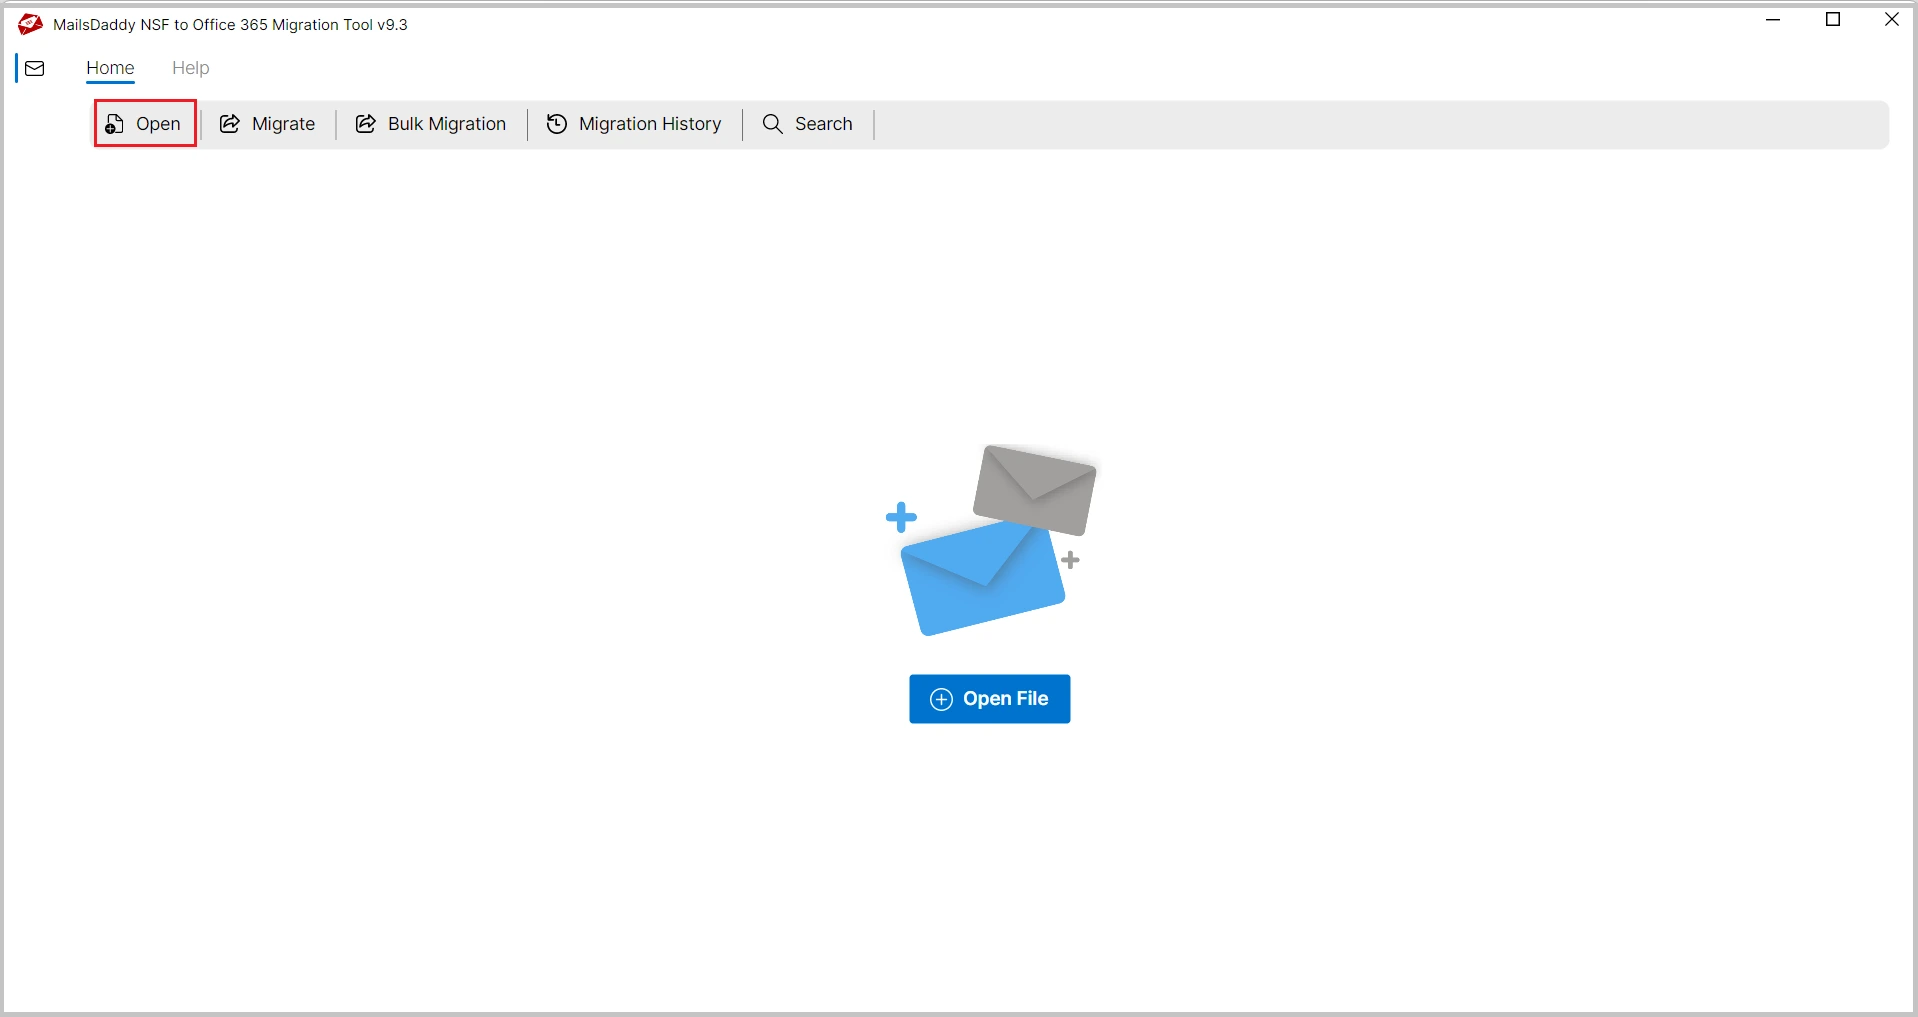Open Bulk Migration from the toolbar

(429, 123)
